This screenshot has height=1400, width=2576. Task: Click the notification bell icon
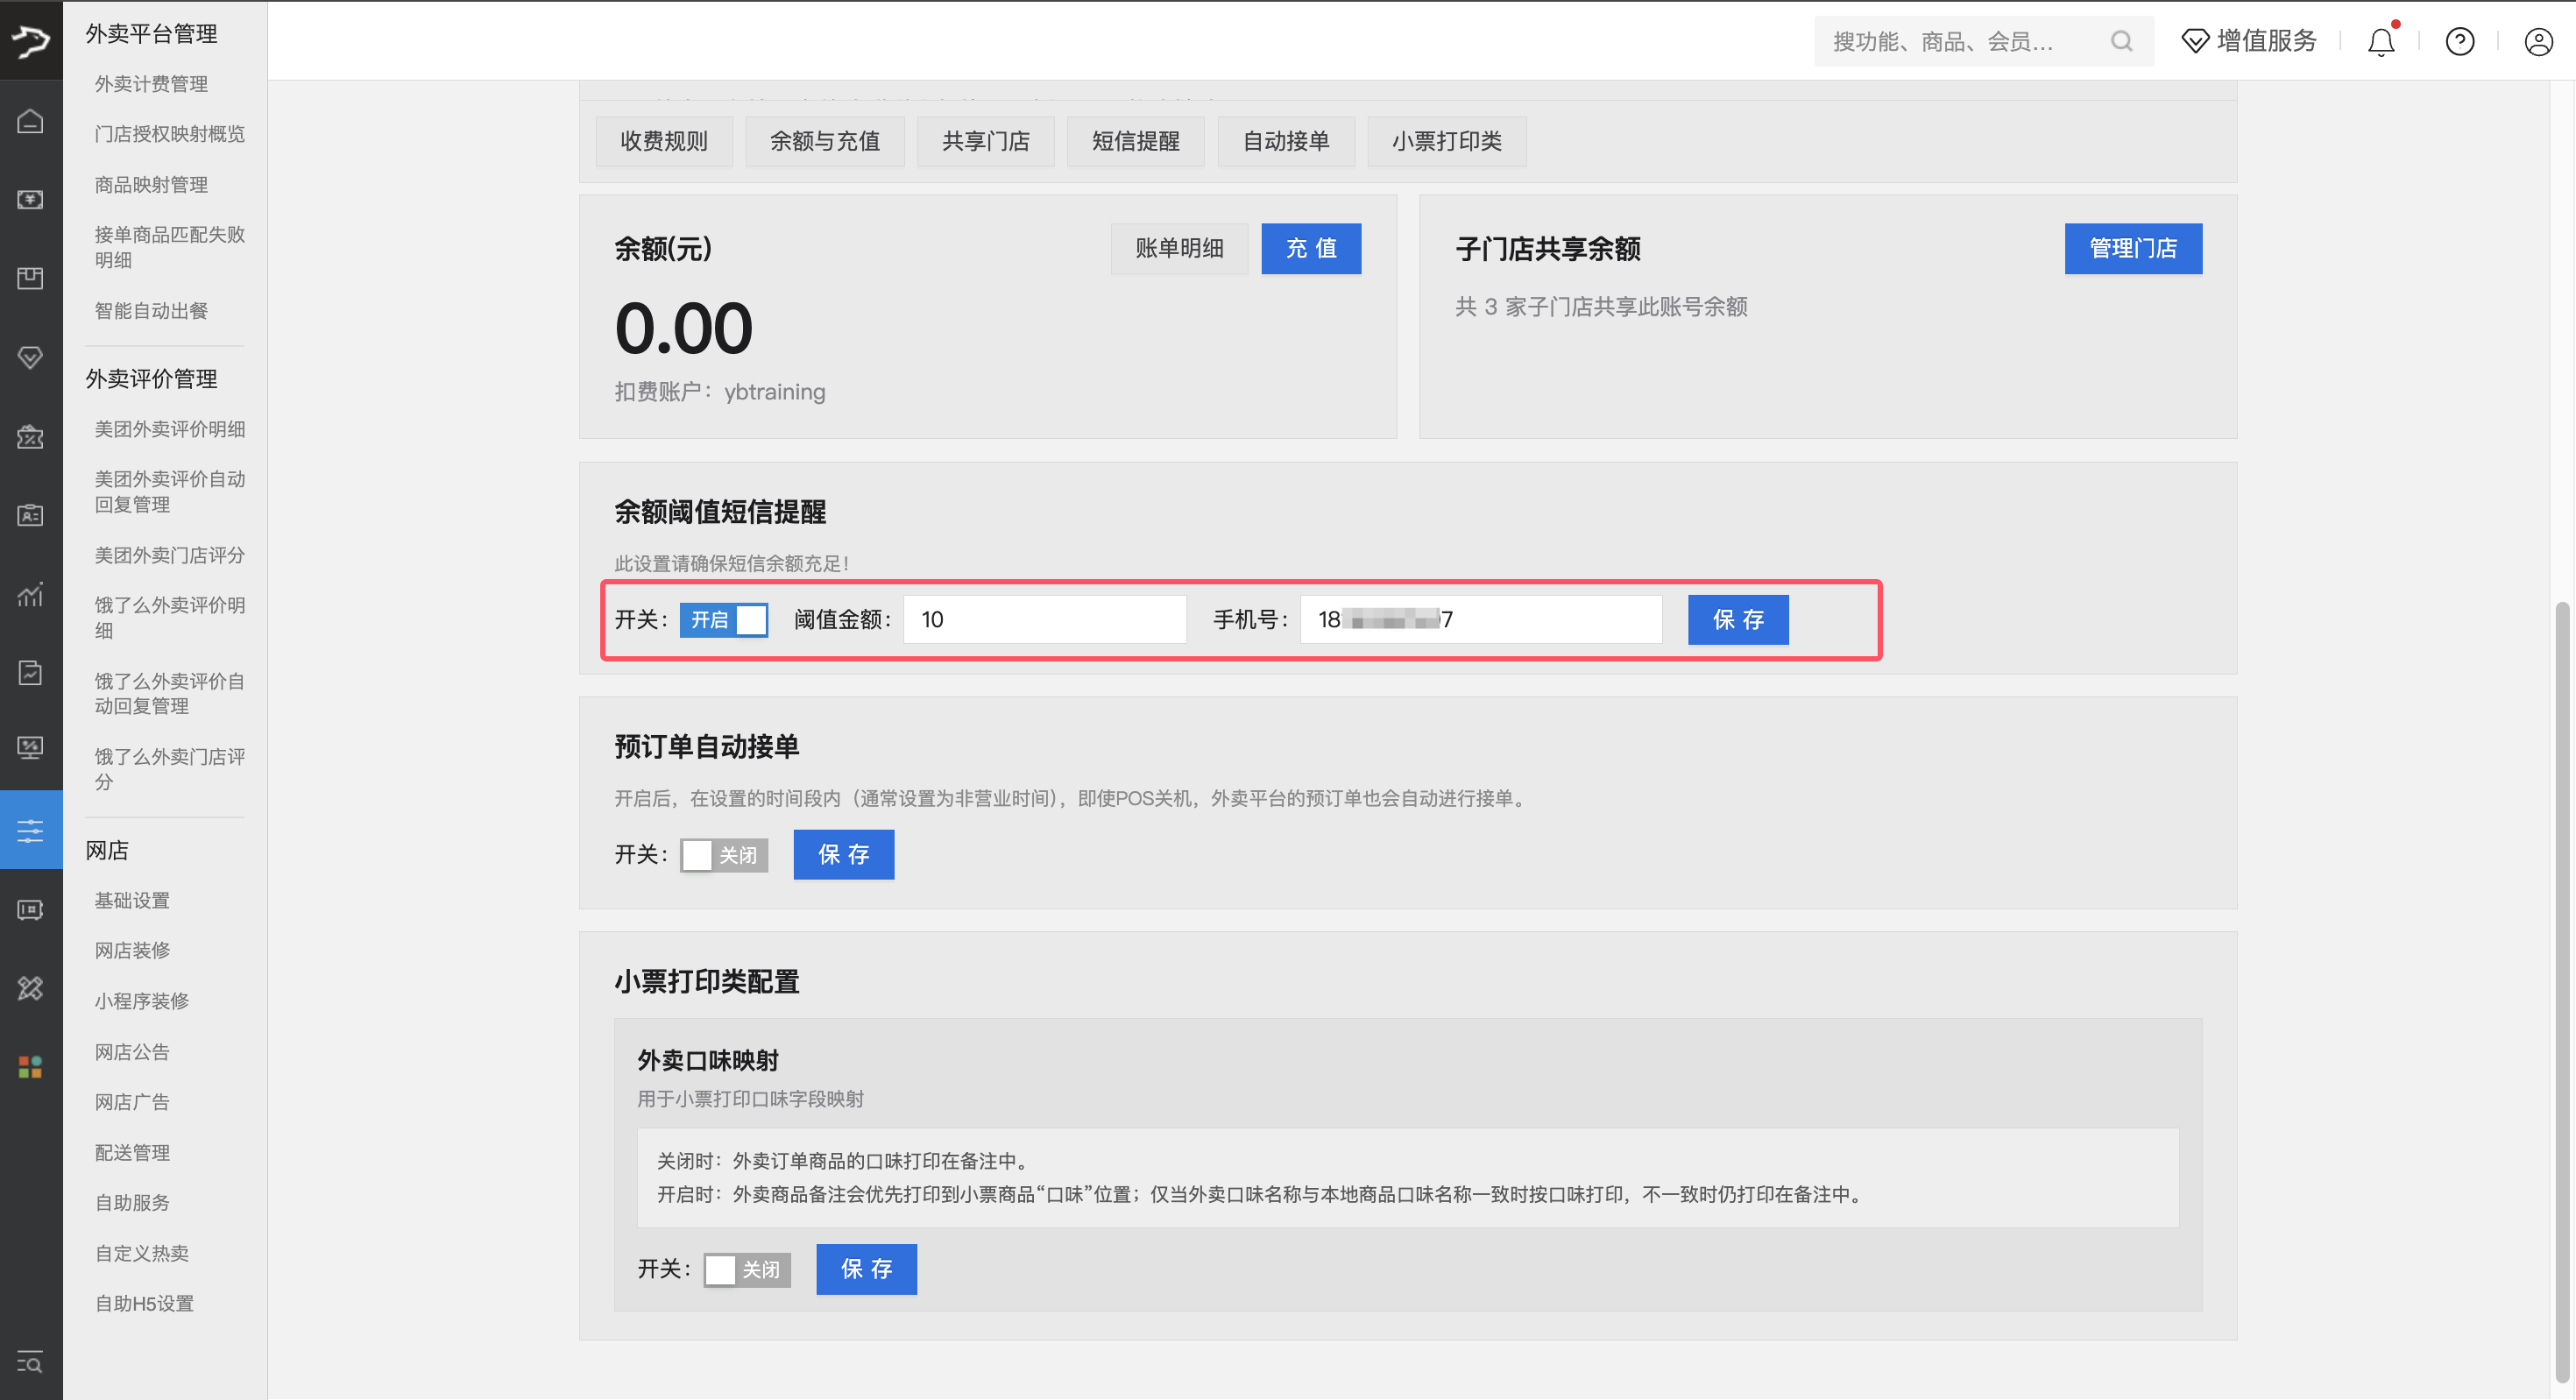tap(2381, 41)
